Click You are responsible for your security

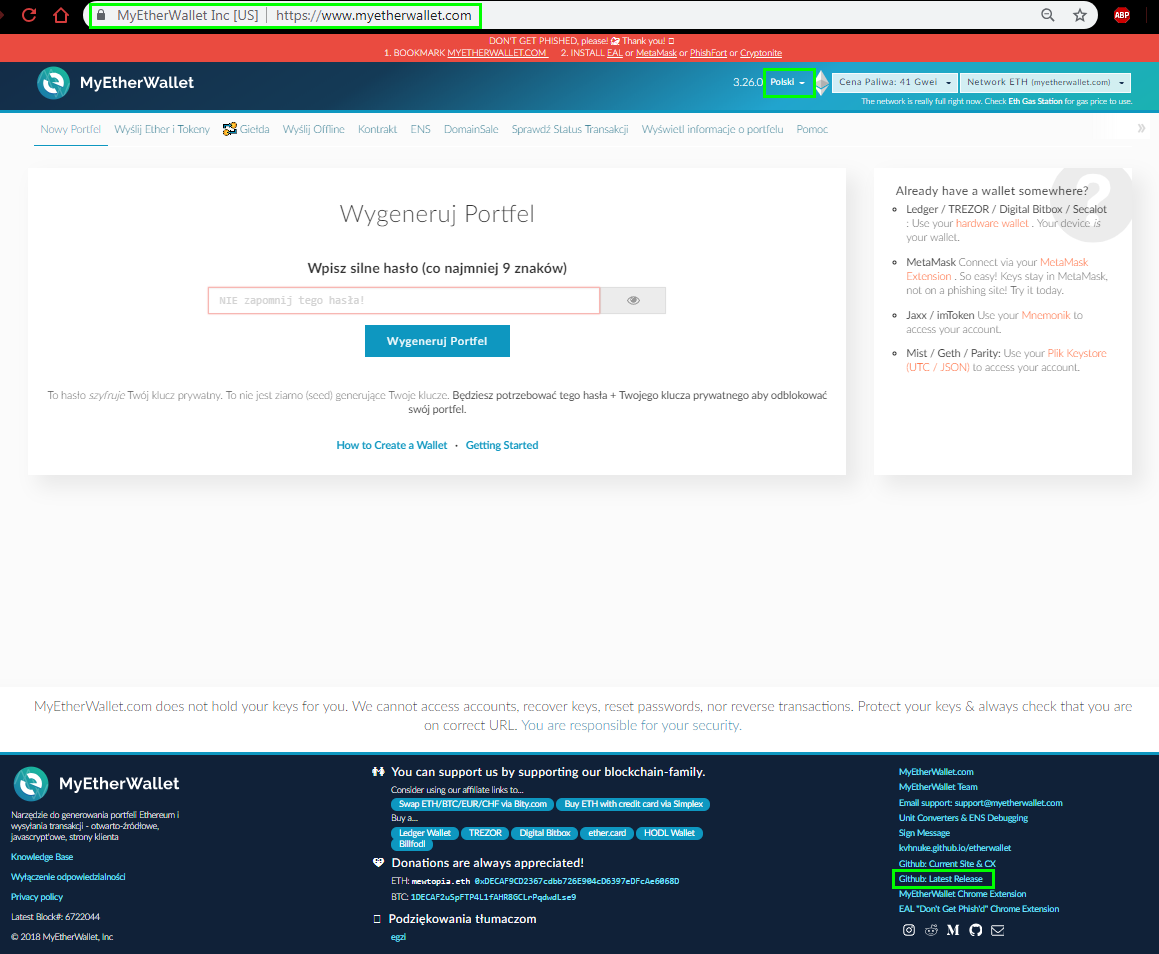[x=631, y=726]
